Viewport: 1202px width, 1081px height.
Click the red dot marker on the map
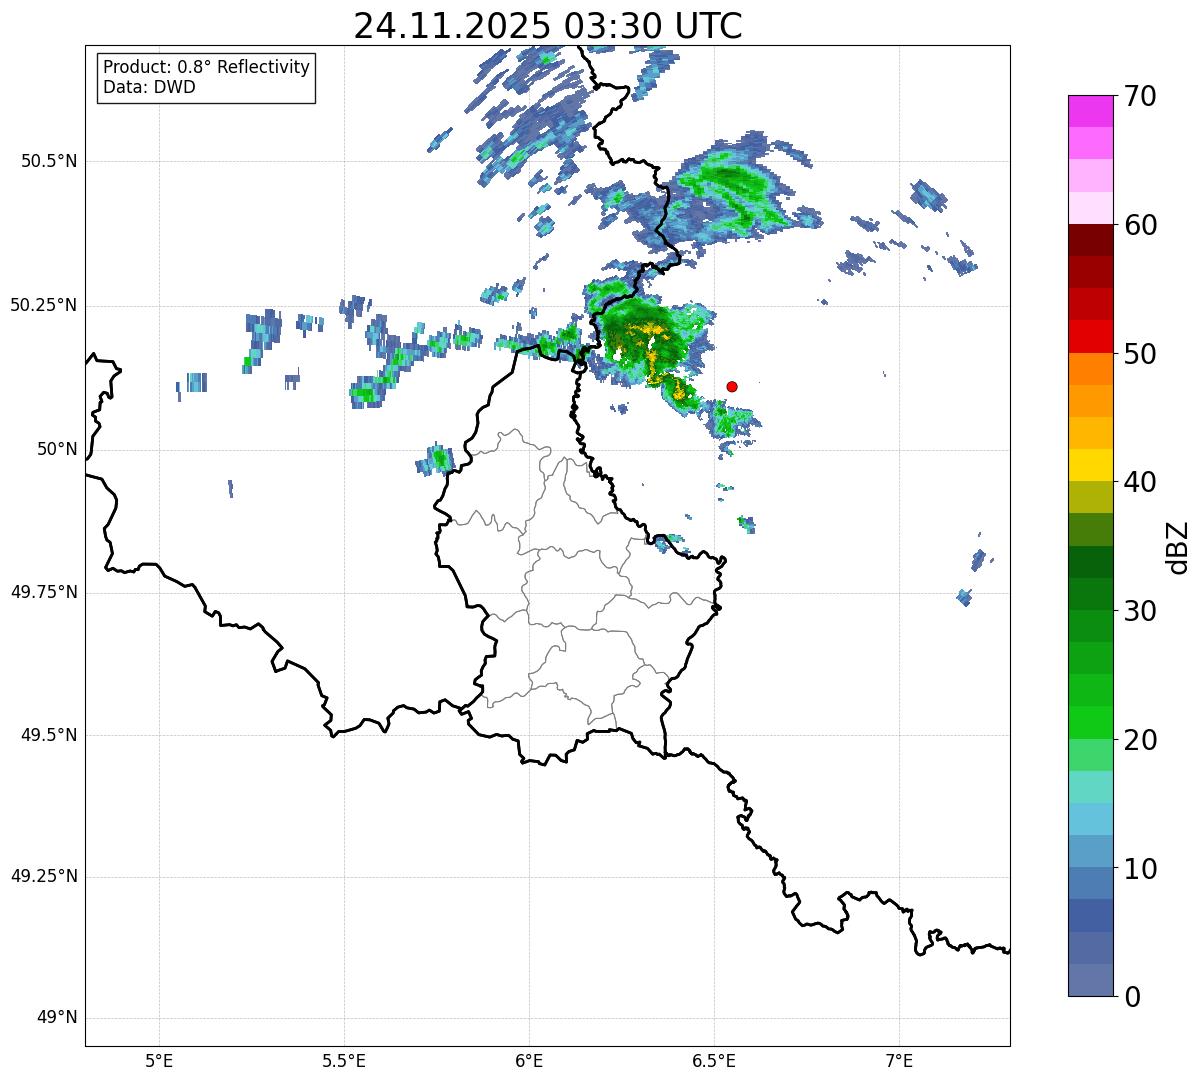pos(732,386)
